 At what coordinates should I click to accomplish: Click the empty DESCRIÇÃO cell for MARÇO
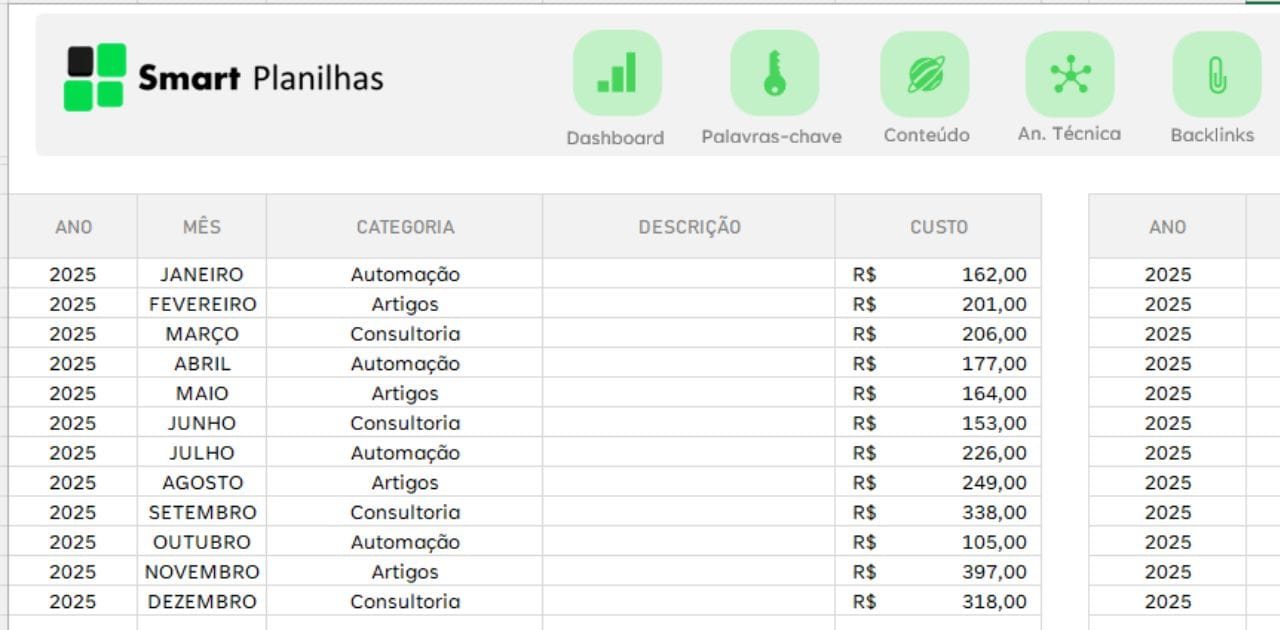click(x=689, y=333)
